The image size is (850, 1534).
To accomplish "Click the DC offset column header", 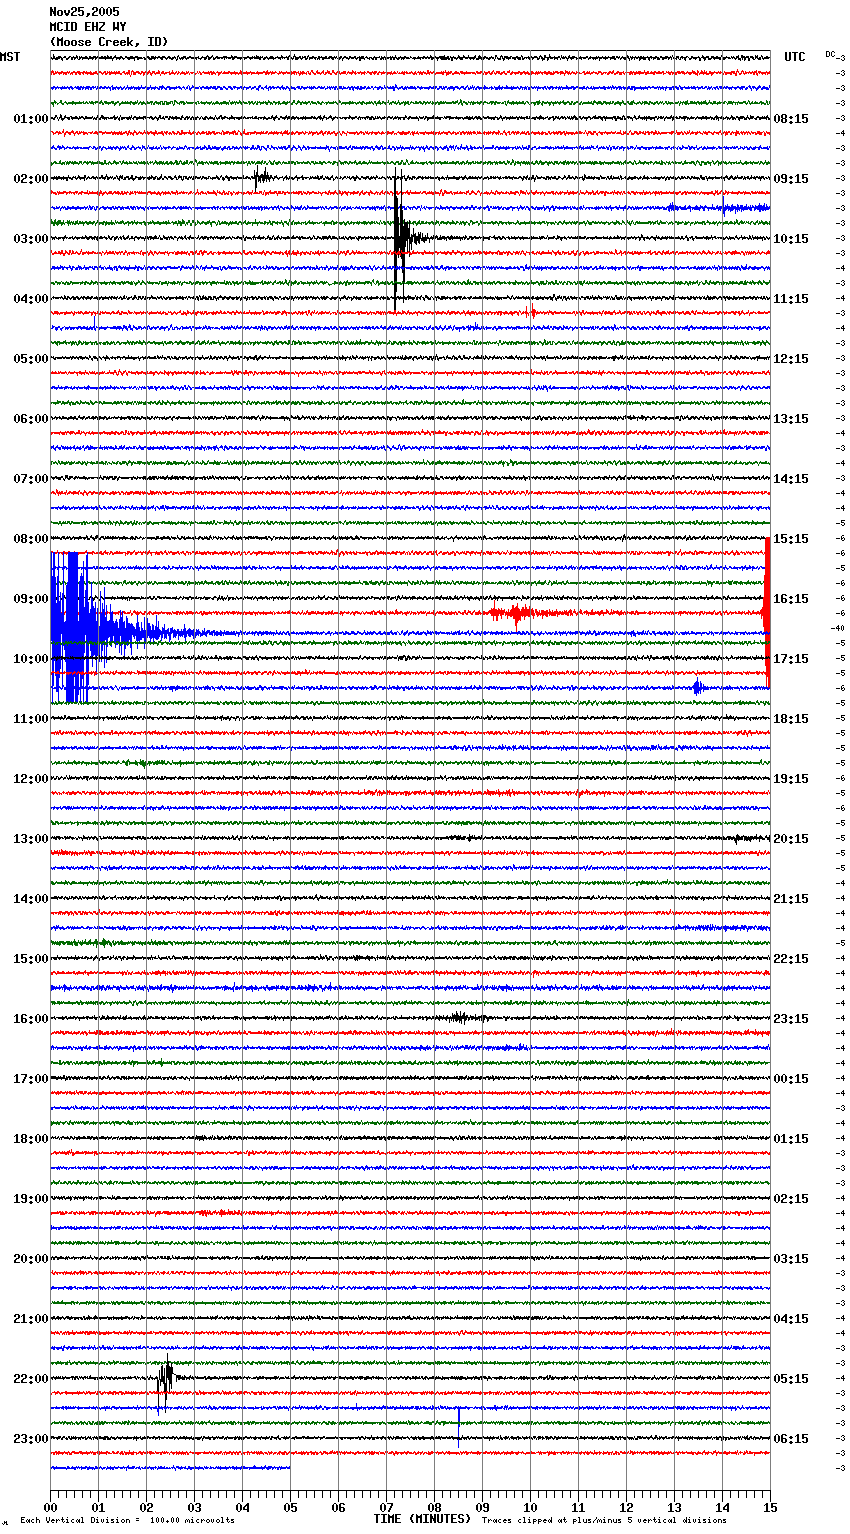I will pyautogui.click(x=830, y=54).
